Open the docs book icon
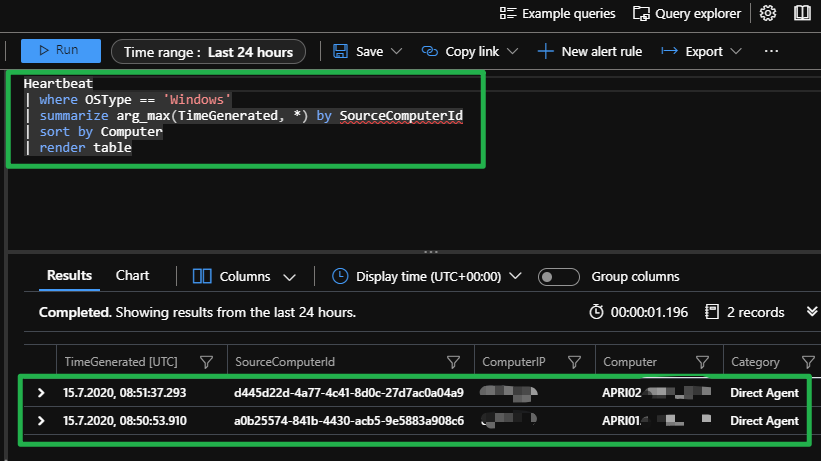The height and width of the screenshot is (461, 821). (x=802, y=13)
